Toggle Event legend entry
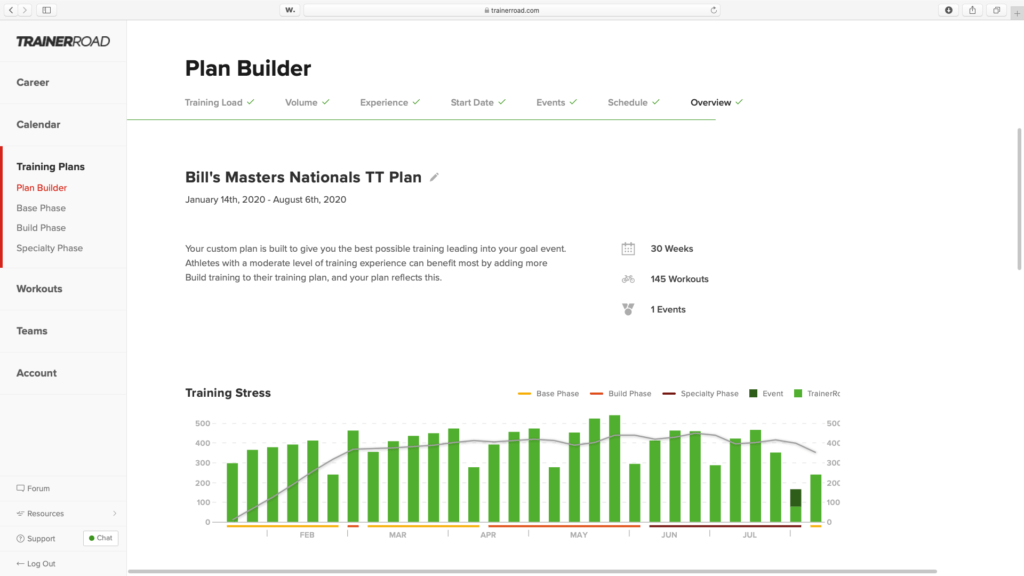This screenshot has width=1024, height=576. tap(766, 394)
